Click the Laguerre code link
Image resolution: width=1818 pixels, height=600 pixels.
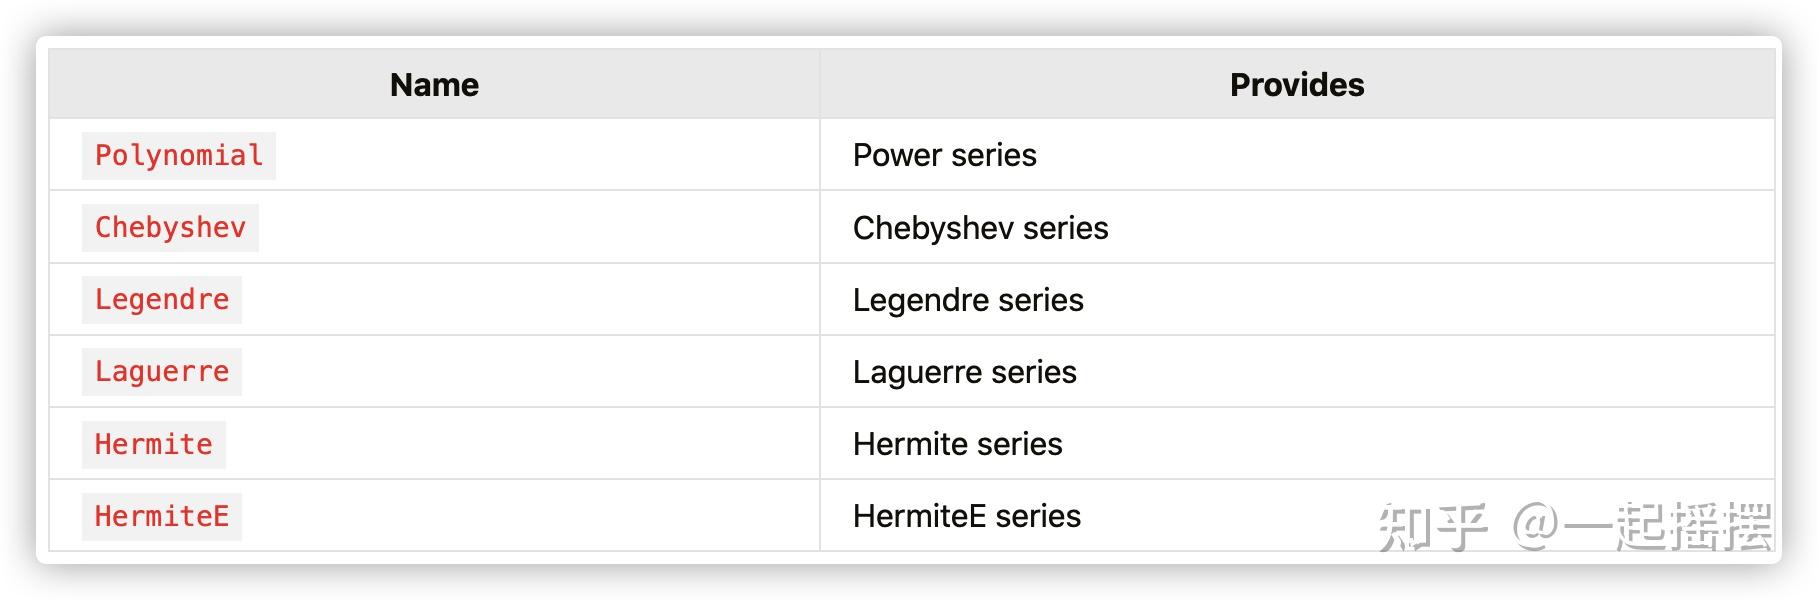(161, 372)
